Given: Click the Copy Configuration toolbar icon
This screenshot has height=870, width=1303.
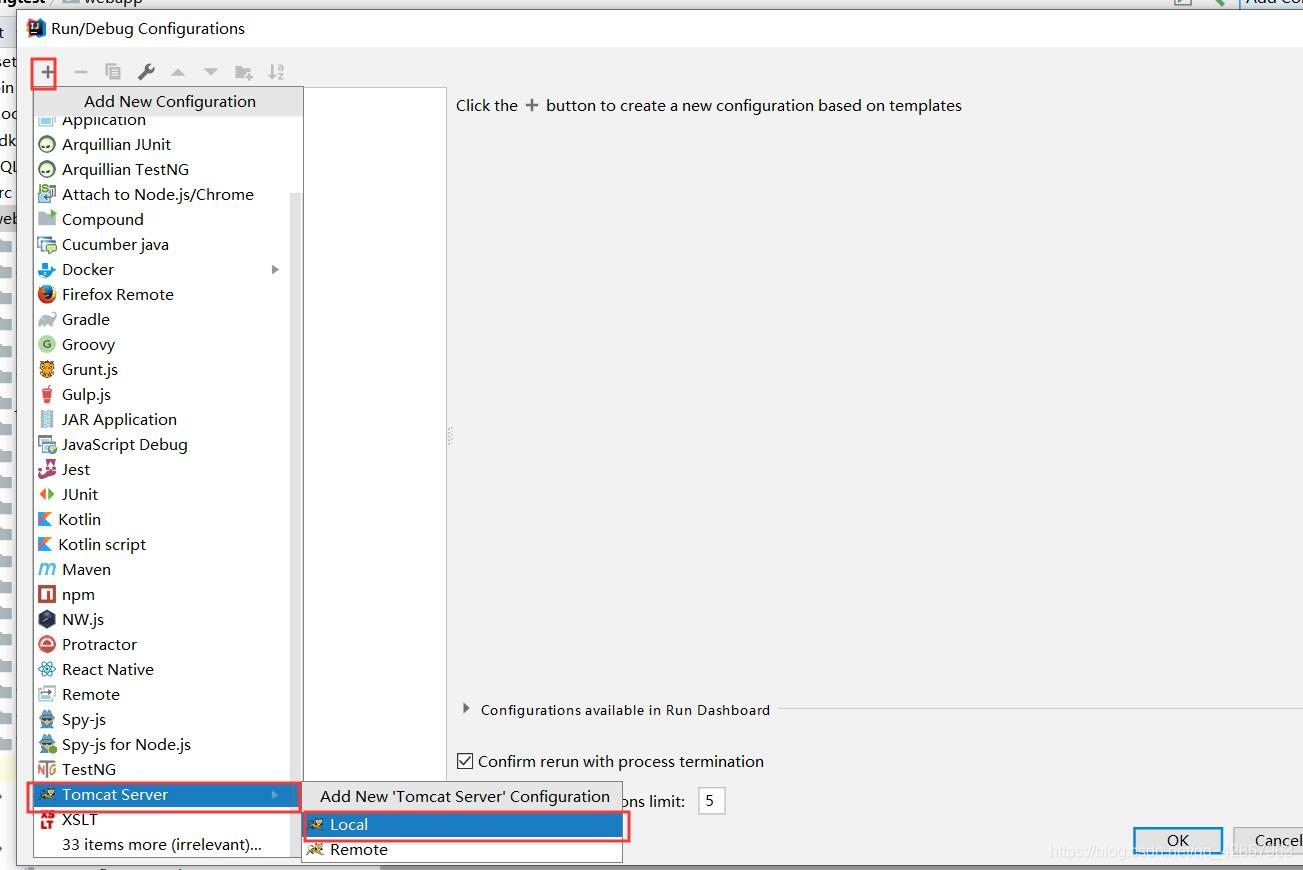Looking at the screenshot, I should (x=113, y=72).
